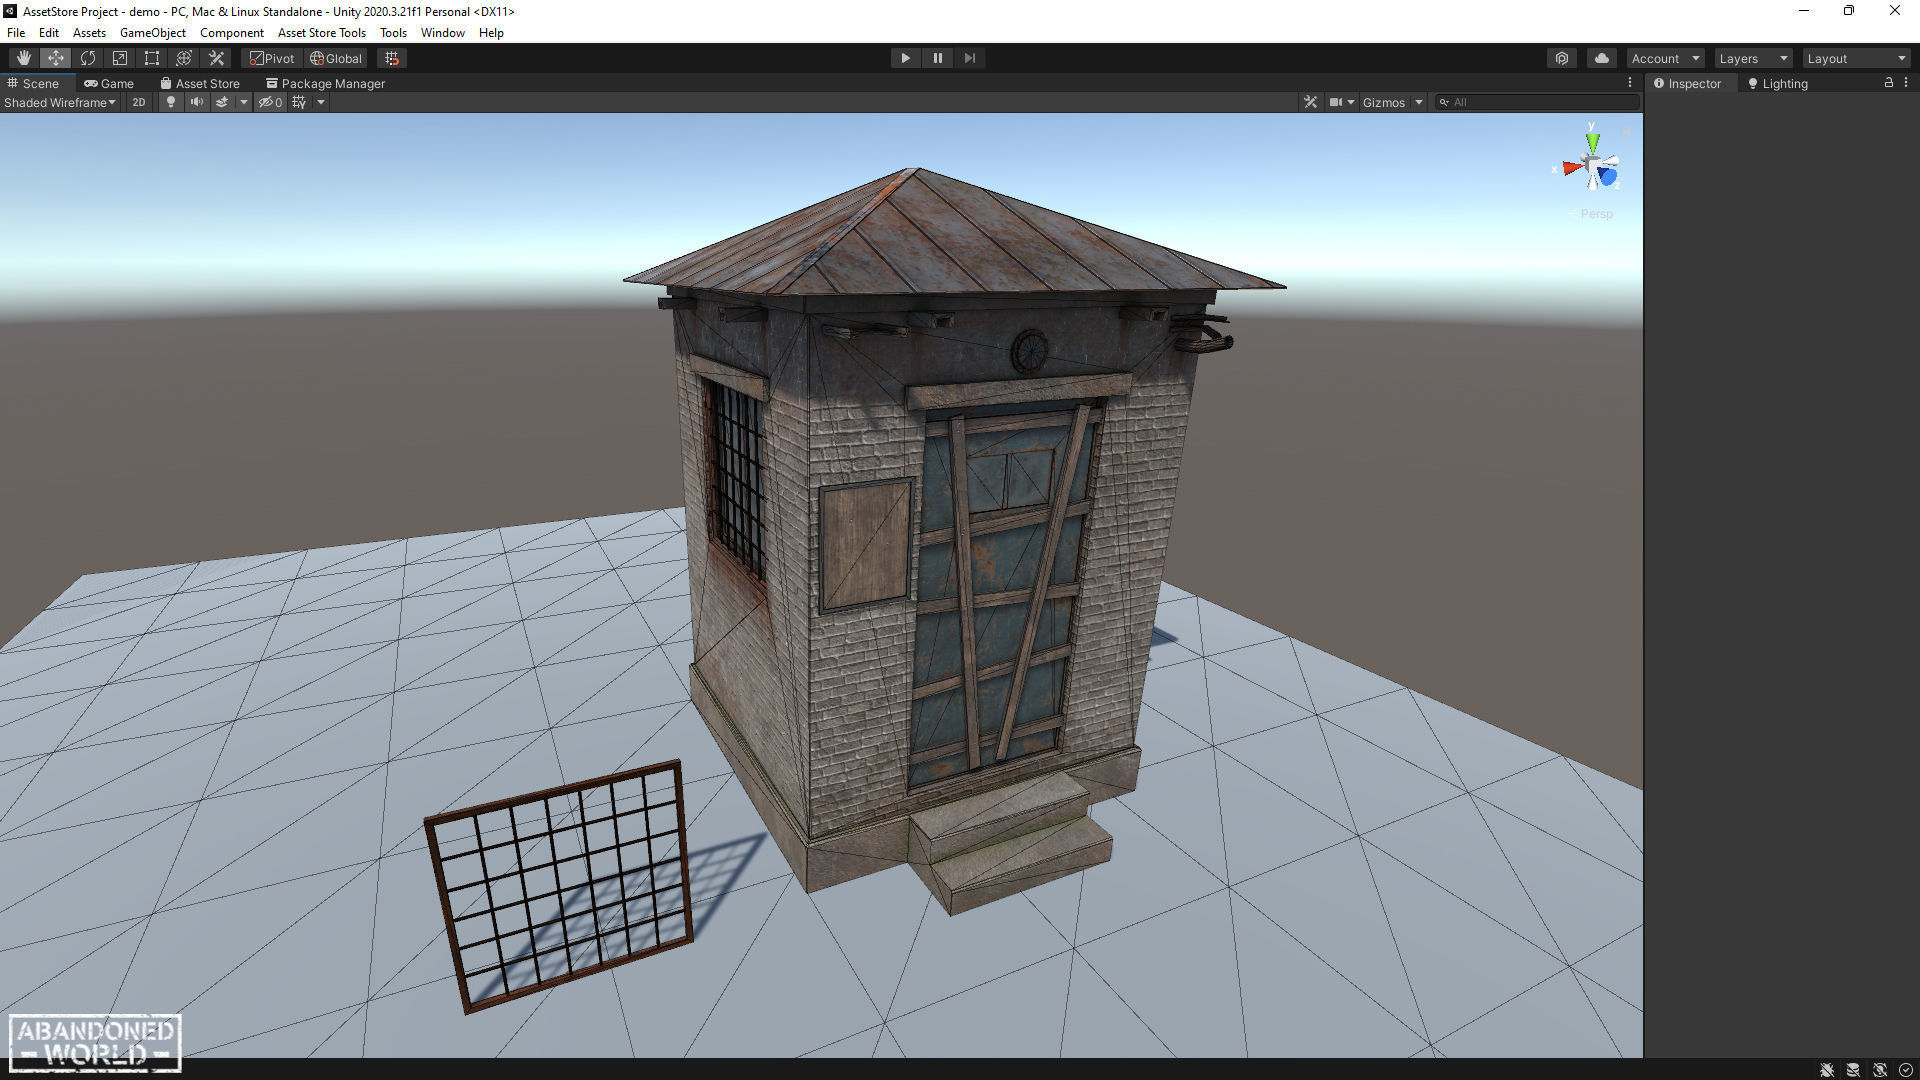
Task: Click the Persp projection label
Action: pyautogui.click(x=1596, y=214)
